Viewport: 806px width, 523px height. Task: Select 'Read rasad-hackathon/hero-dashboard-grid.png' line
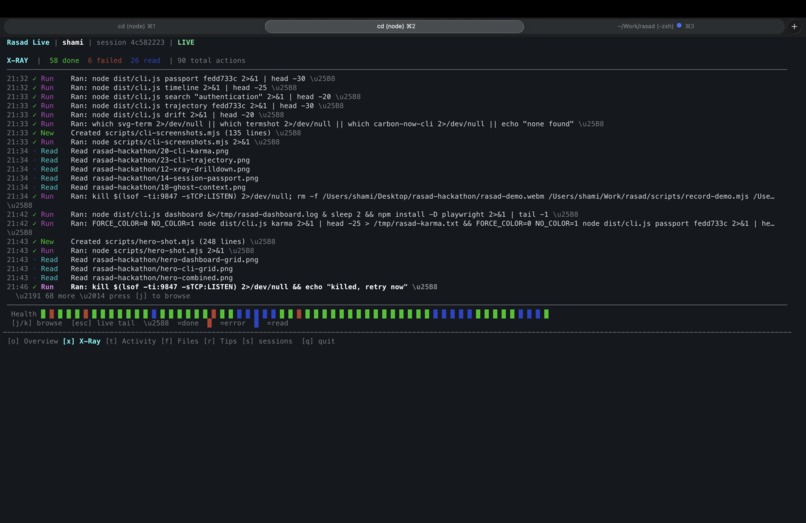pos(133,260)
